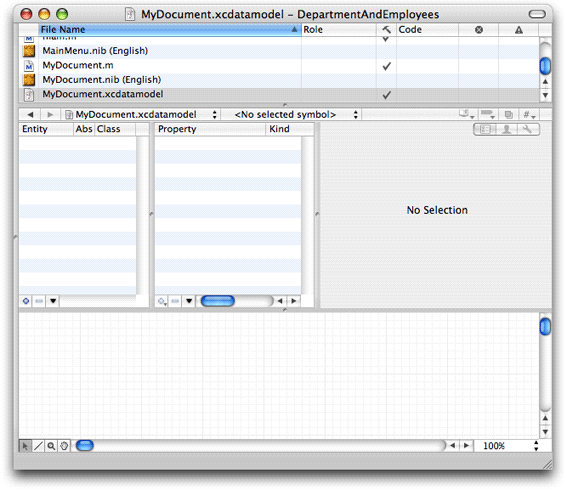Go forward in editor navigation history
The image size is (567, 493).
coord(50,115)
